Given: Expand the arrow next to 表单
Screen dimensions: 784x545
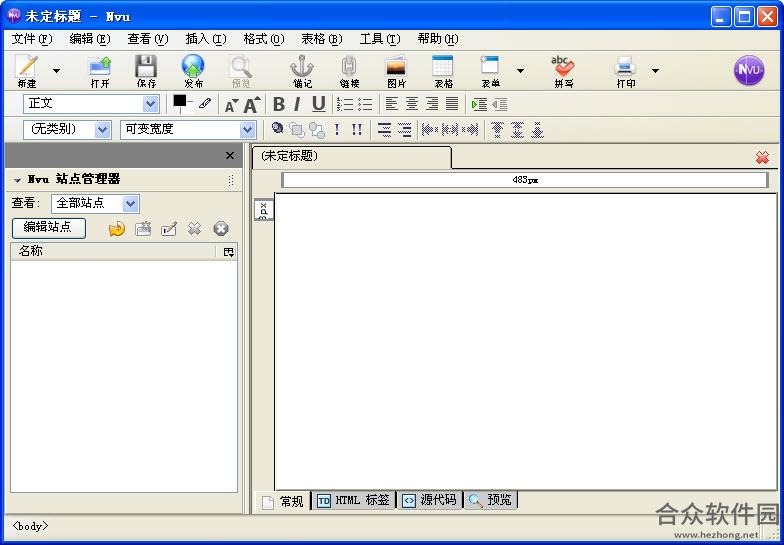Looking at the screenshot, I should (x=520, y=70).
